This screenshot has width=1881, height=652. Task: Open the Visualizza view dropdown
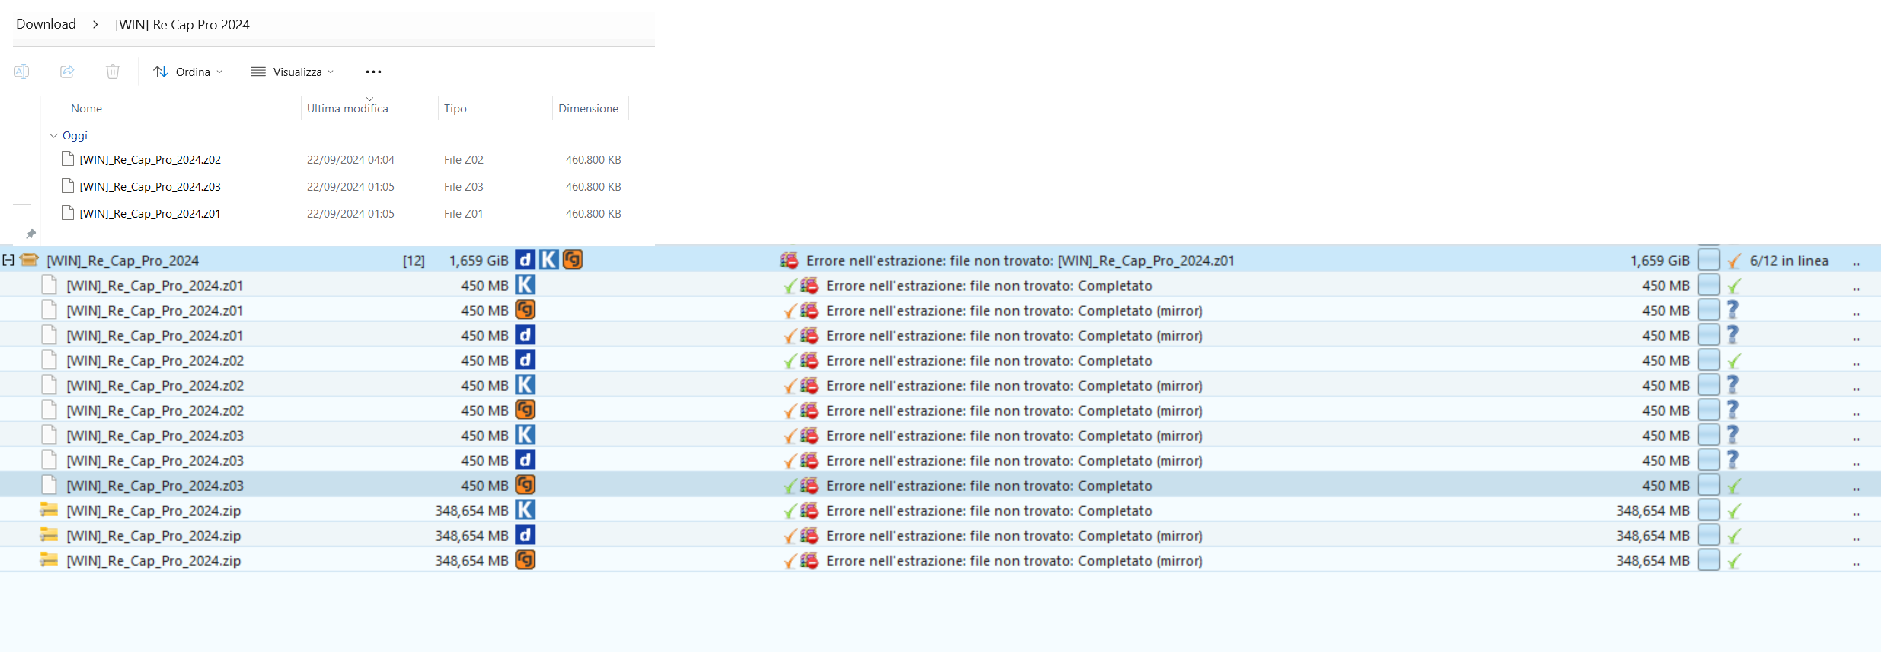tap(292, 72)
